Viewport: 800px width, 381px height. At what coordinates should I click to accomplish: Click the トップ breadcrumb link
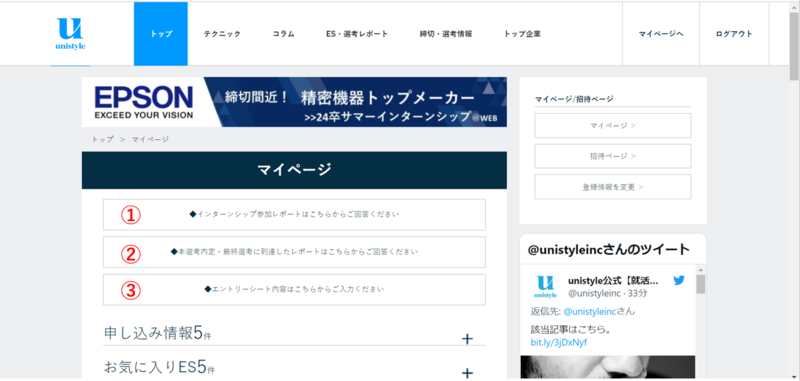click(103, 139)
